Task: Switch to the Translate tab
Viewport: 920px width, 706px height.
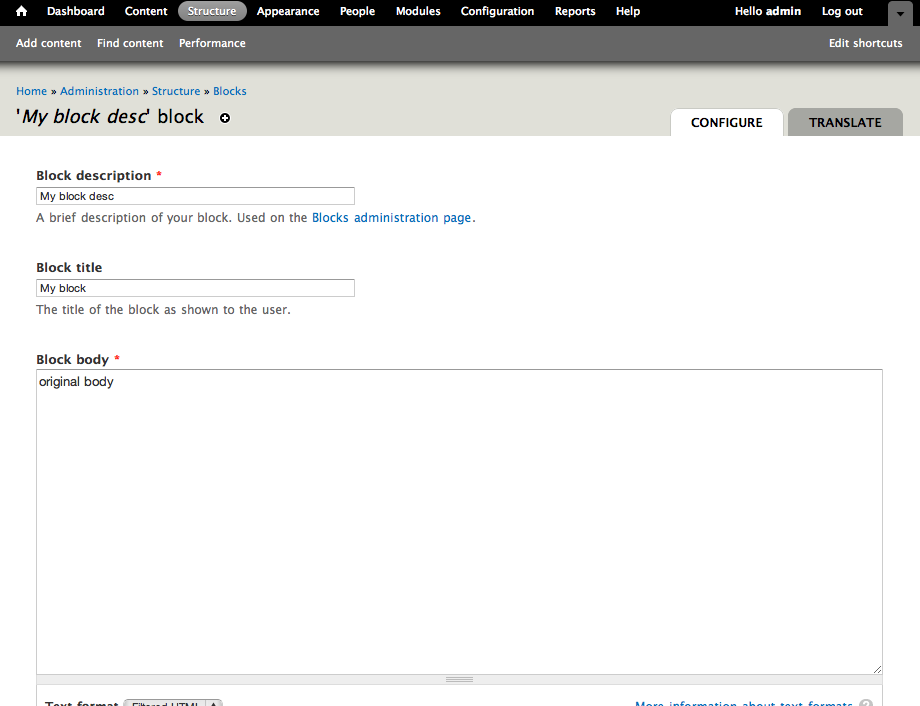Action: [x=845, y=122]
